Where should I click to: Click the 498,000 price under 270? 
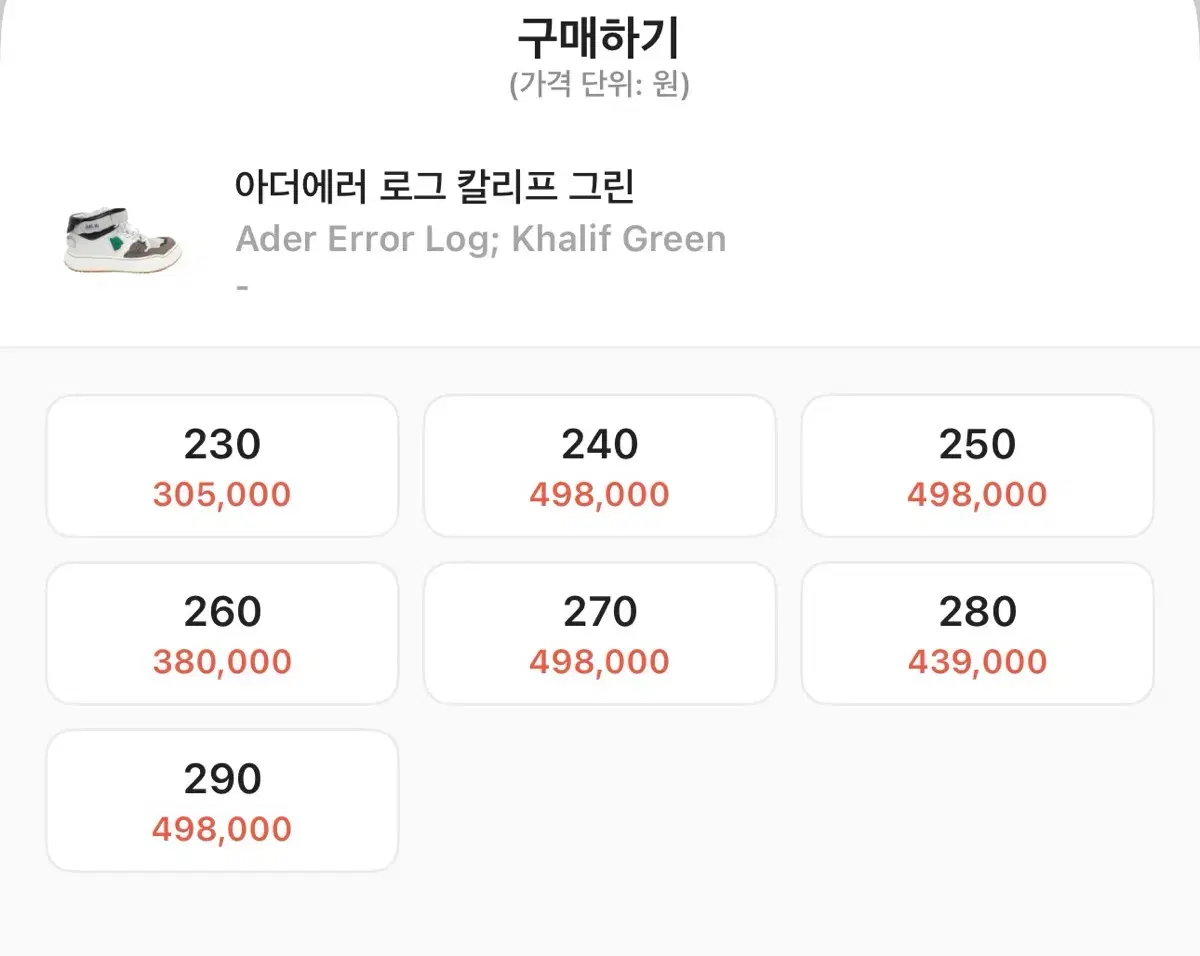coord(599,661)
